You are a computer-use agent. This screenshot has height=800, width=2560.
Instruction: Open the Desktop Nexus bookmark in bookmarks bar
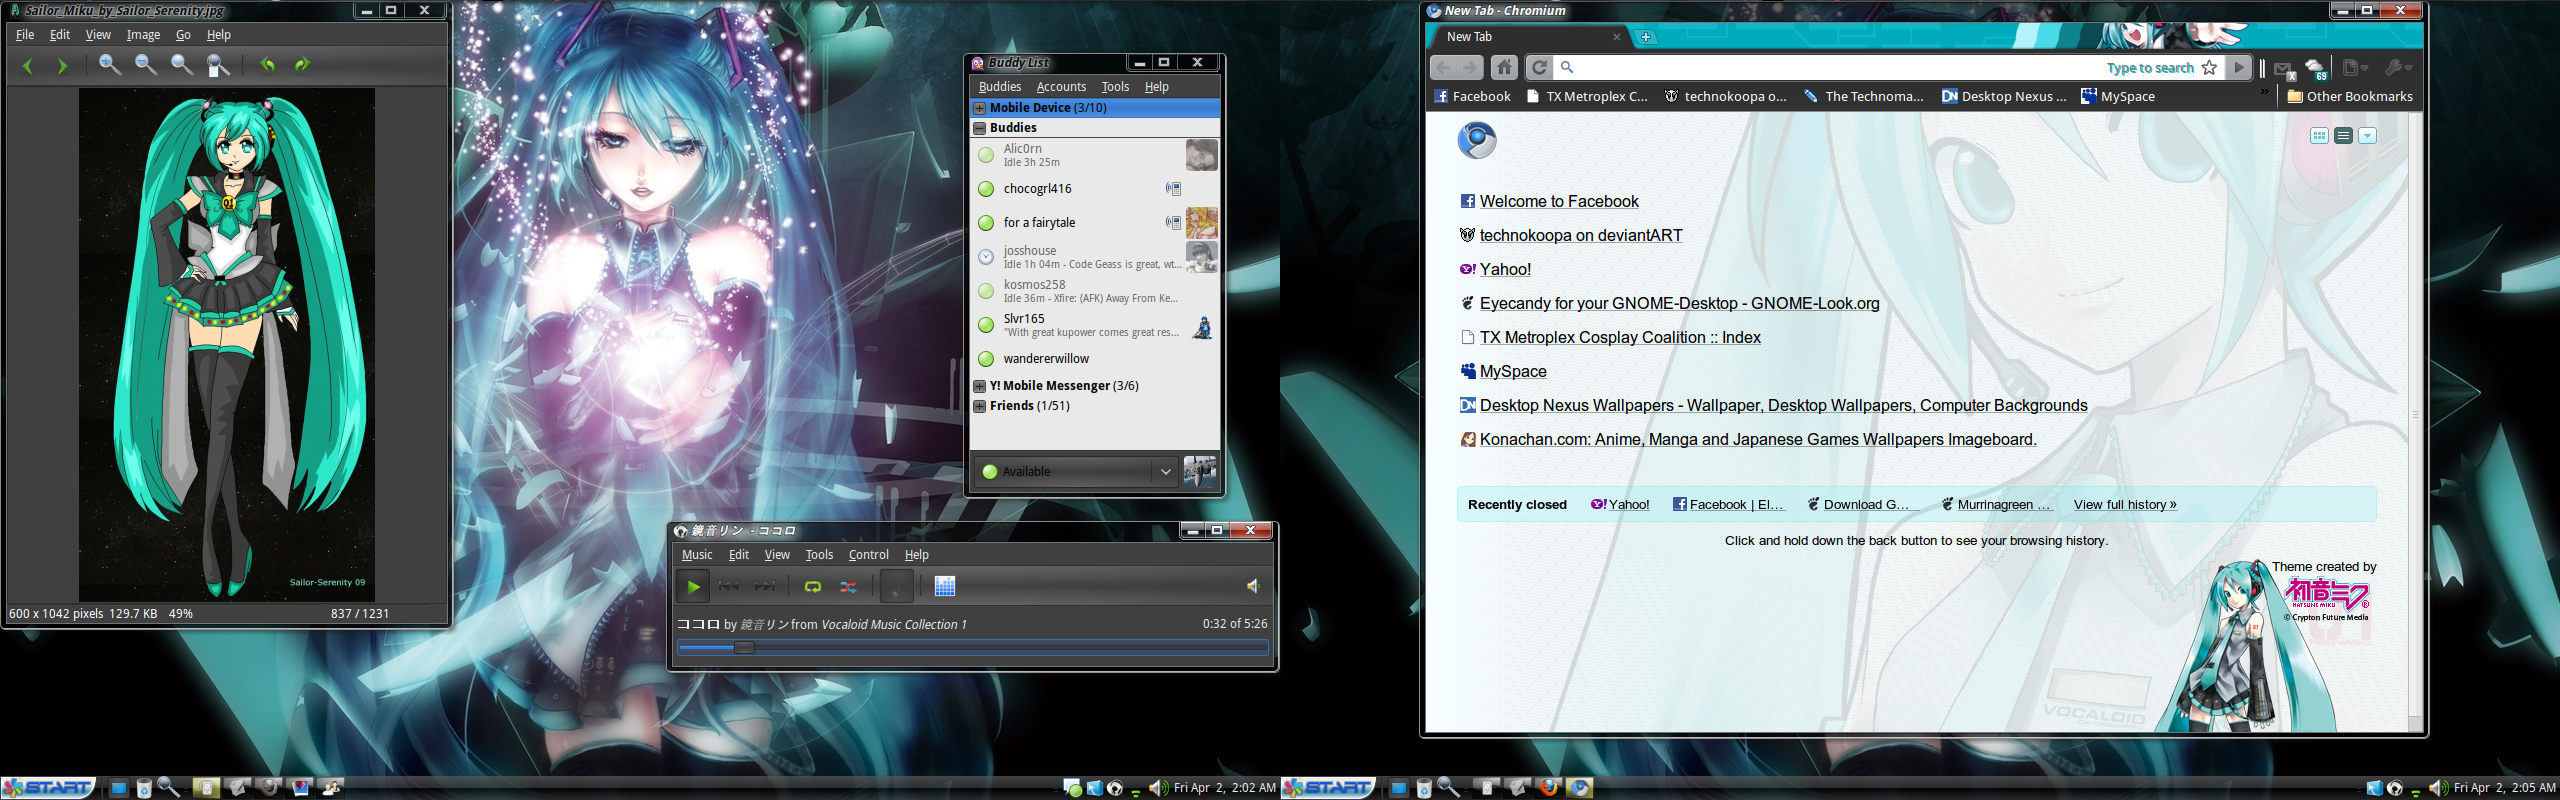pyautogui.click(x=2004, y=97)
